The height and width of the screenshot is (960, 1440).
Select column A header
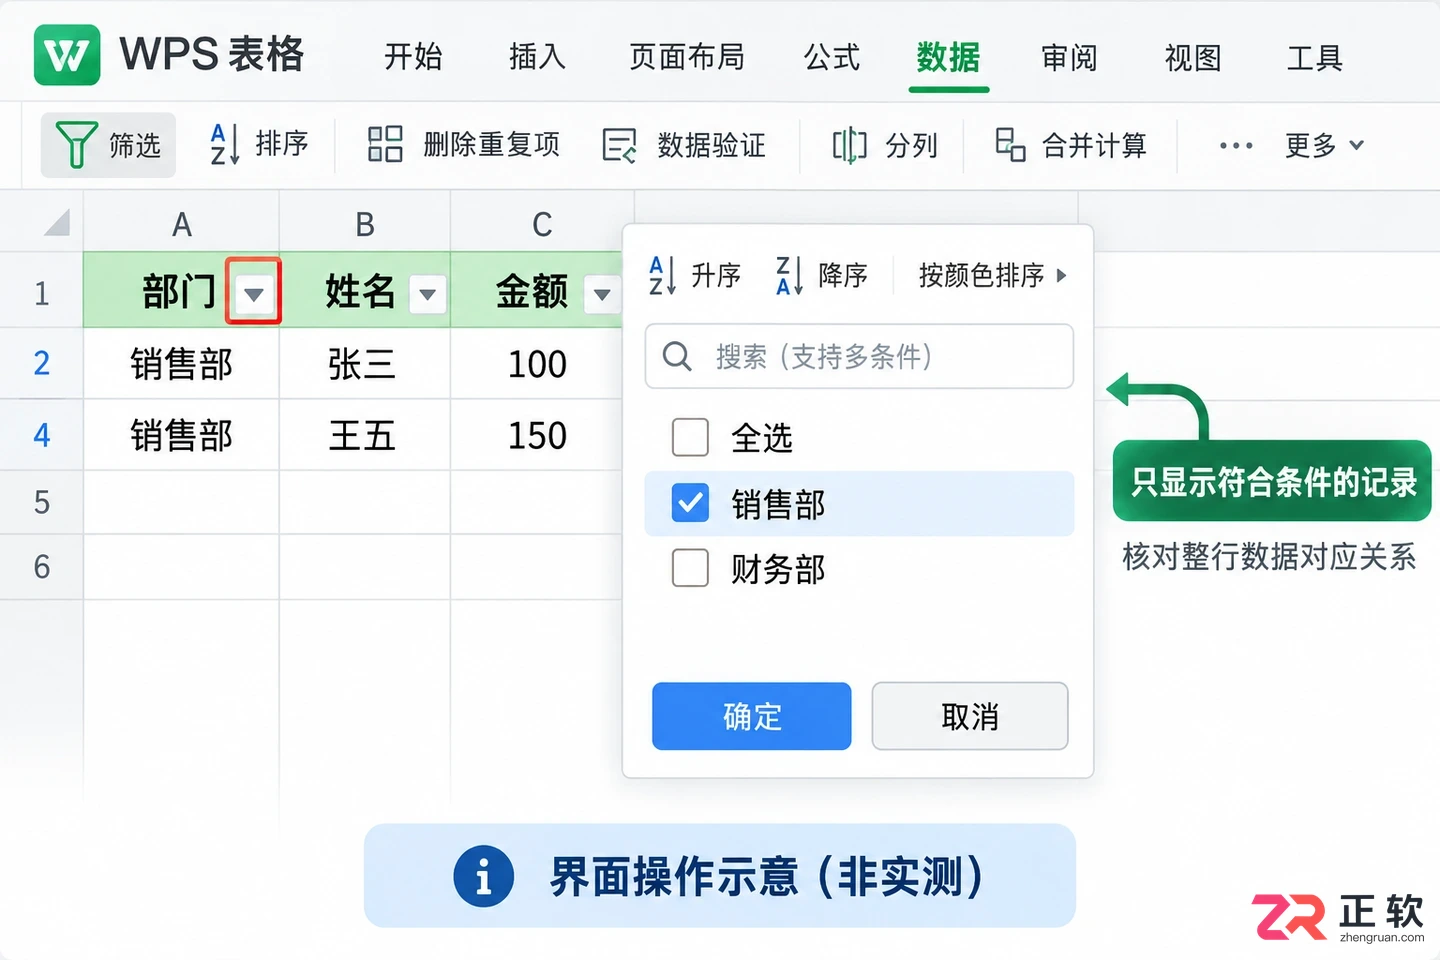coord(181,223)
